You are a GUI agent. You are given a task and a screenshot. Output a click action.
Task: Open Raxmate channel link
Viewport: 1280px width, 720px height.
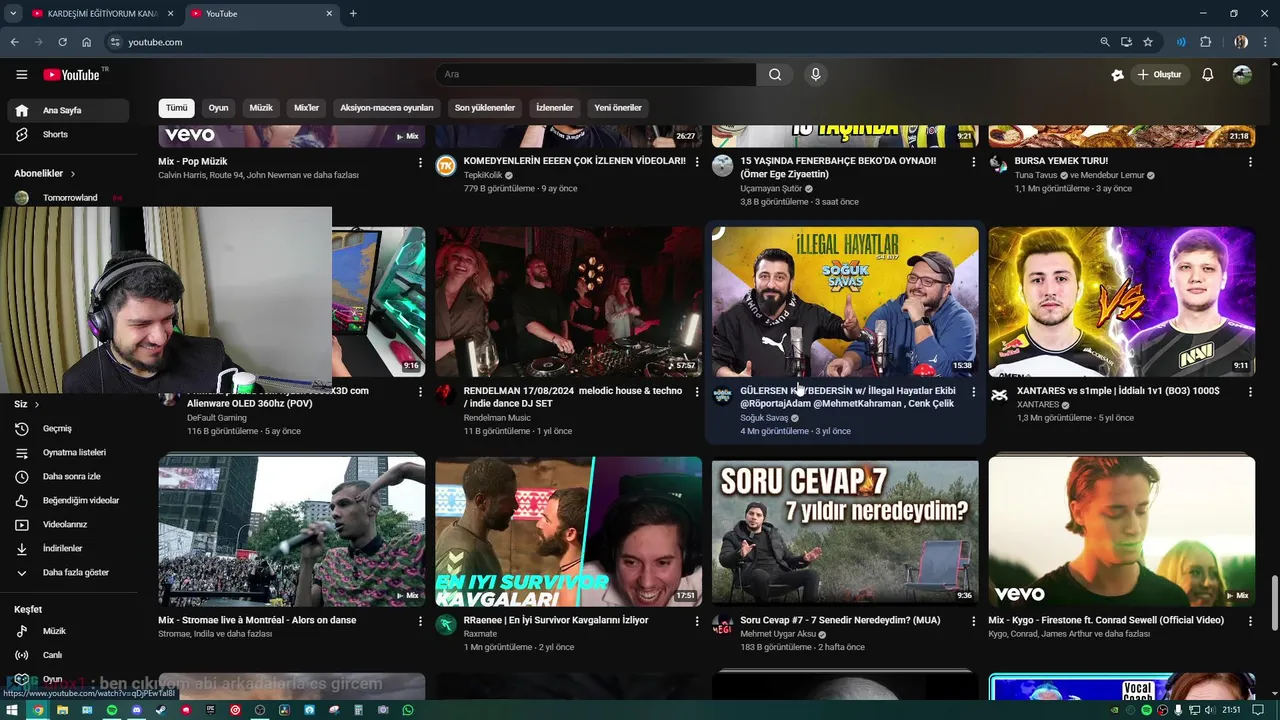coord(480,634)
